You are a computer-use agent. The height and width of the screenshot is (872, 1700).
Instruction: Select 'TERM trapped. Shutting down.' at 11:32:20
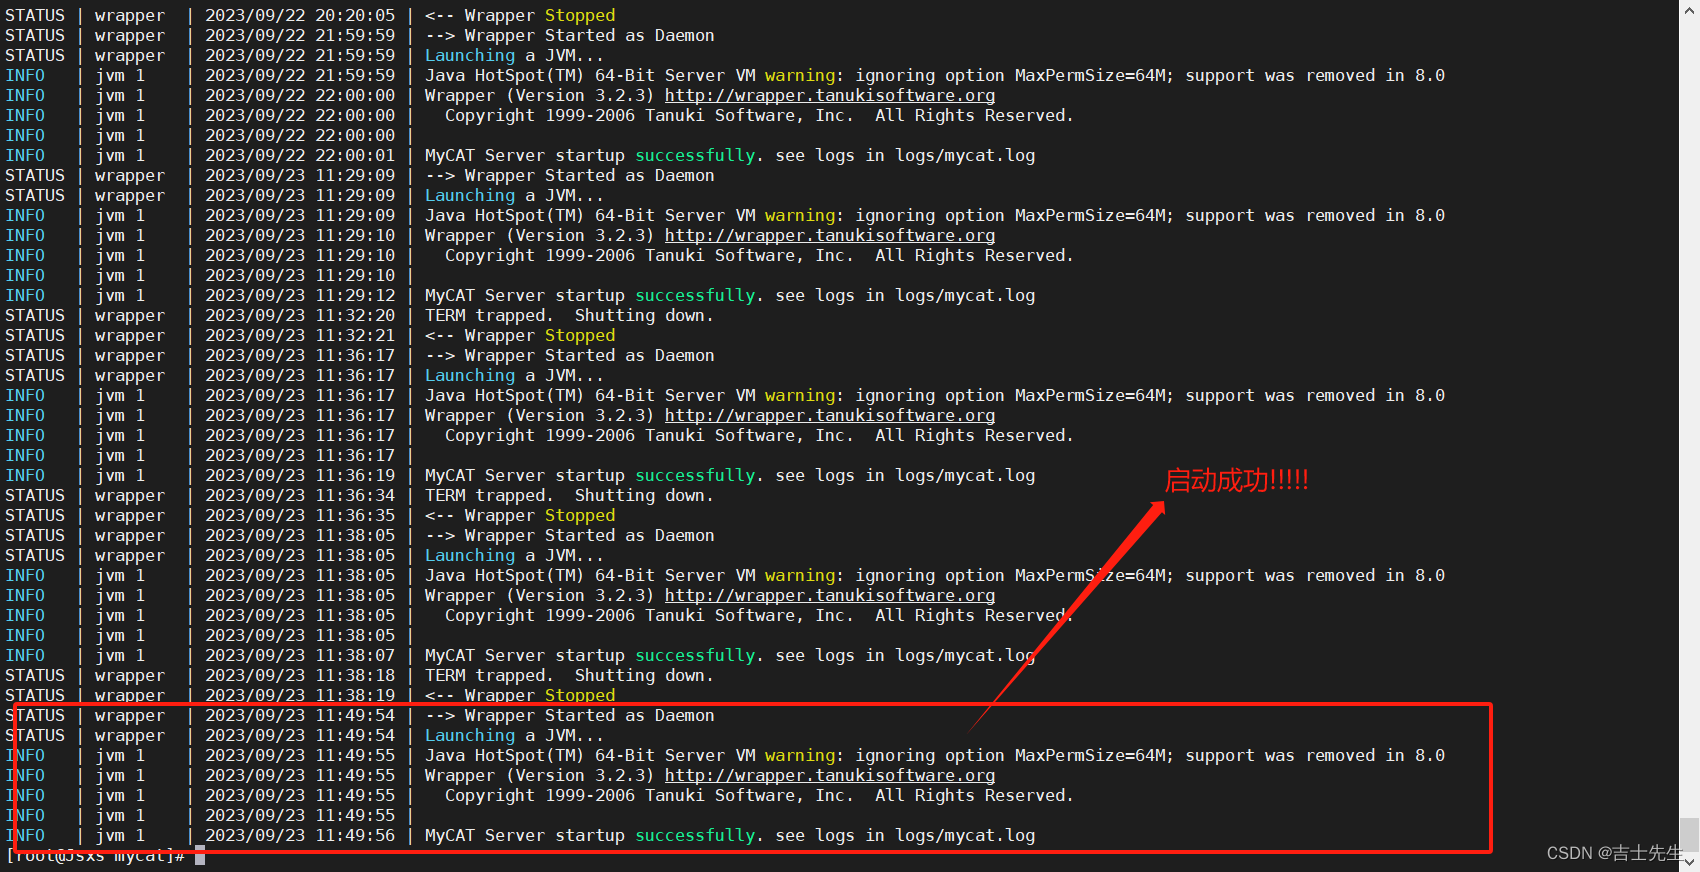pyautogui.click(x=570, y=316)
